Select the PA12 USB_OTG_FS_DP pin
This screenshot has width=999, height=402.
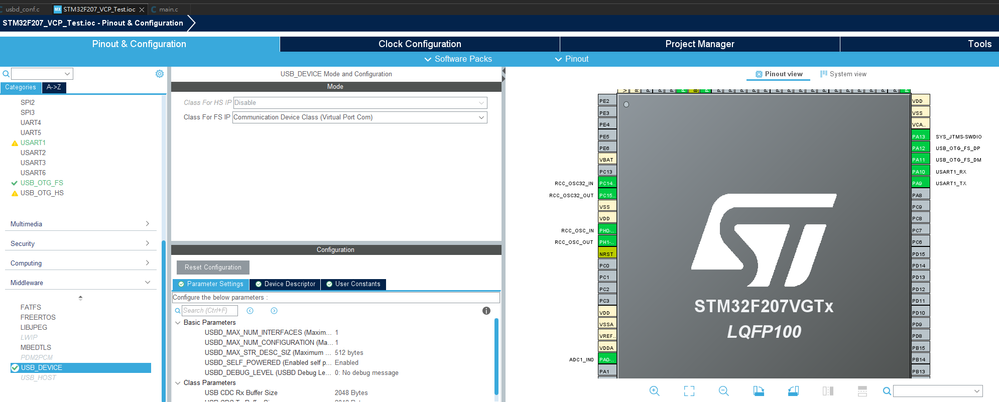point(921,148)
